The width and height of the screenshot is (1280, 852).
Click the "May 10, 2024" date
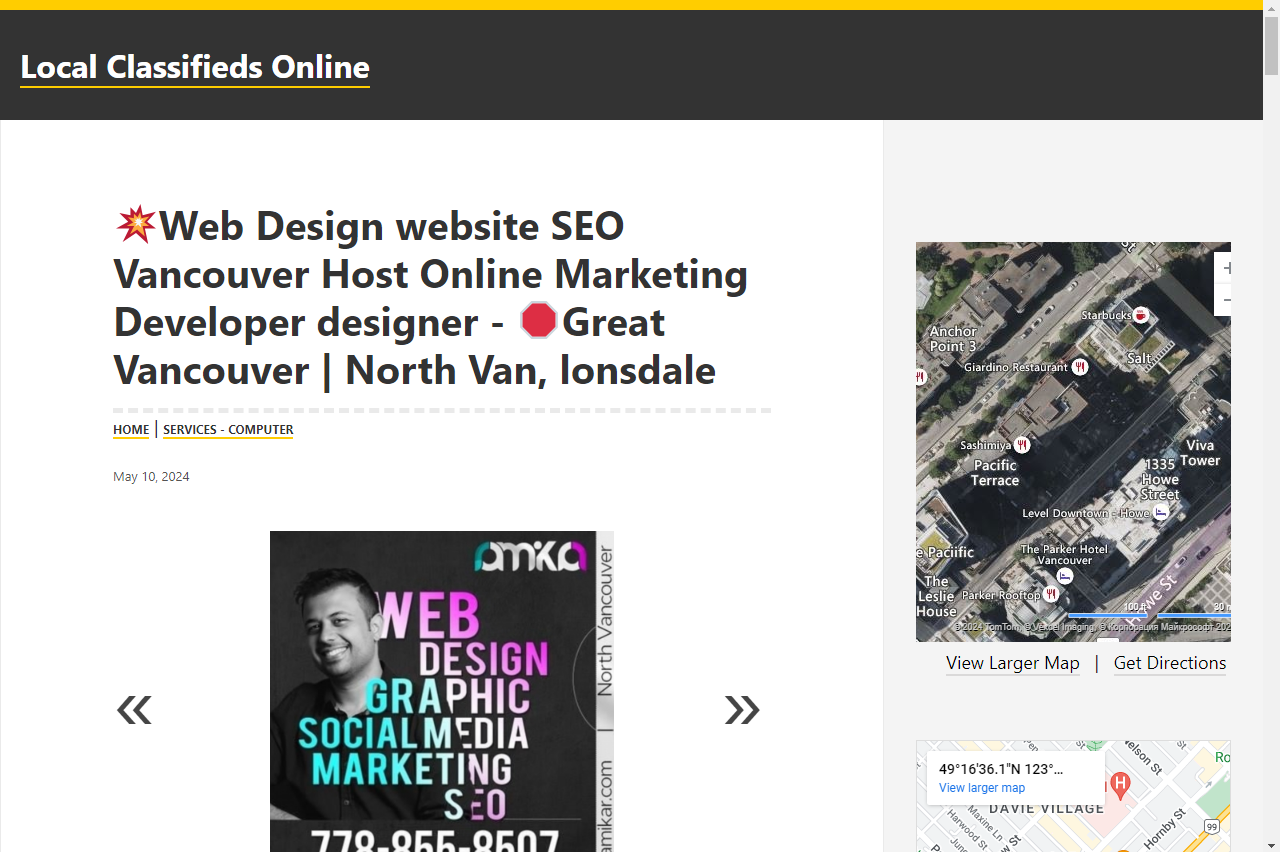[x=151, y=477]
